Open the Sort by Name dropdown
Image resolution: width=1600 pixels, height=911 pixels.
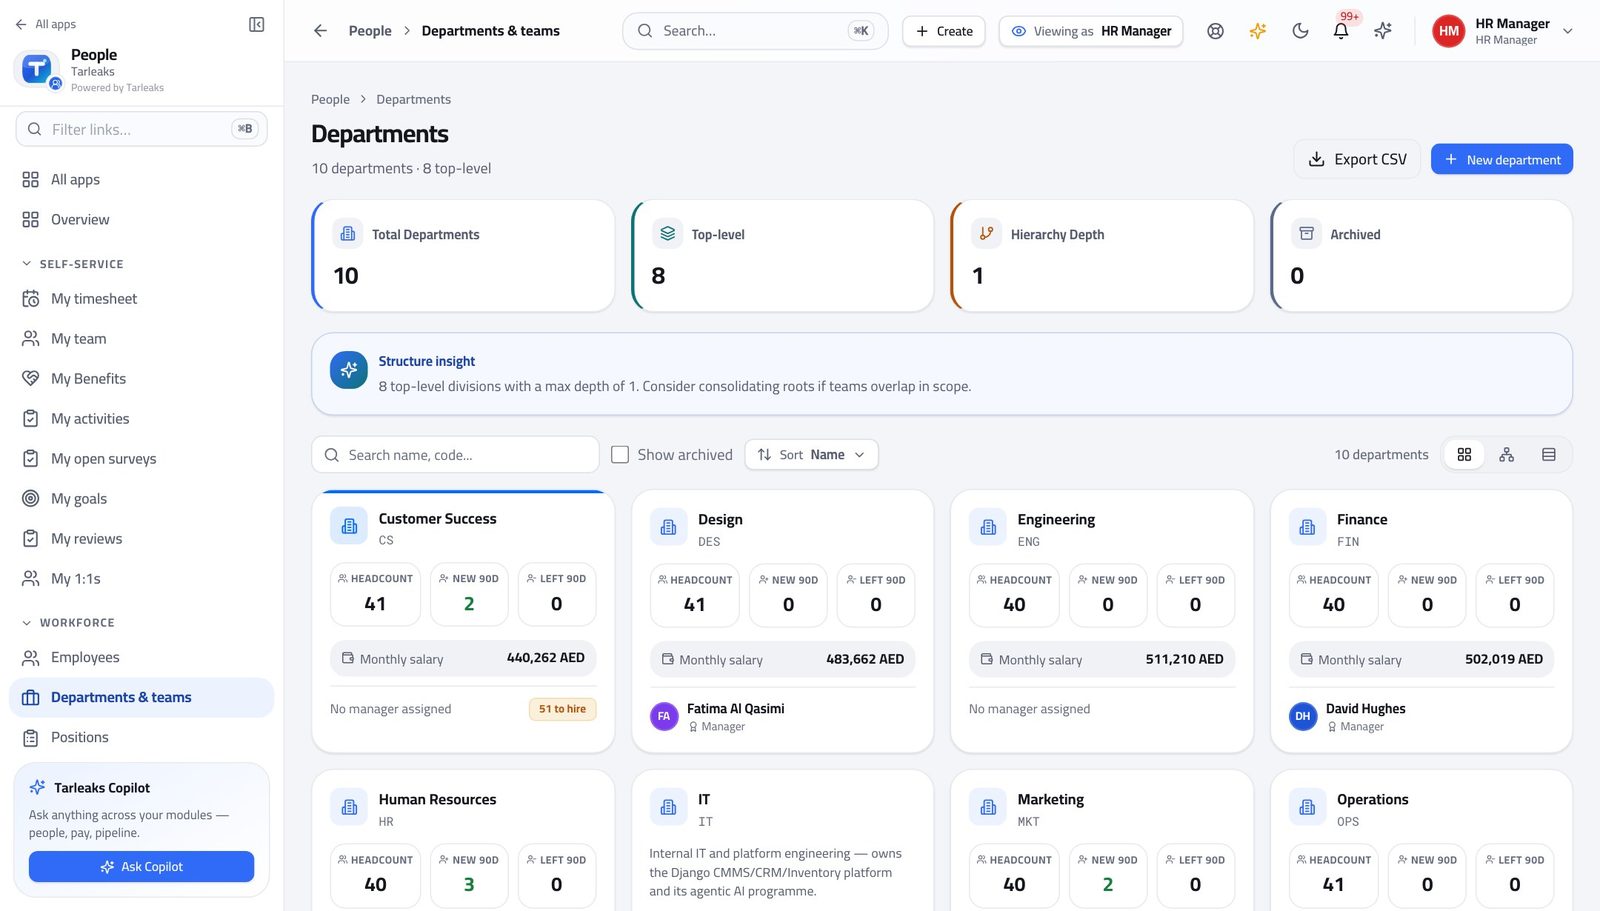[811, 455]
